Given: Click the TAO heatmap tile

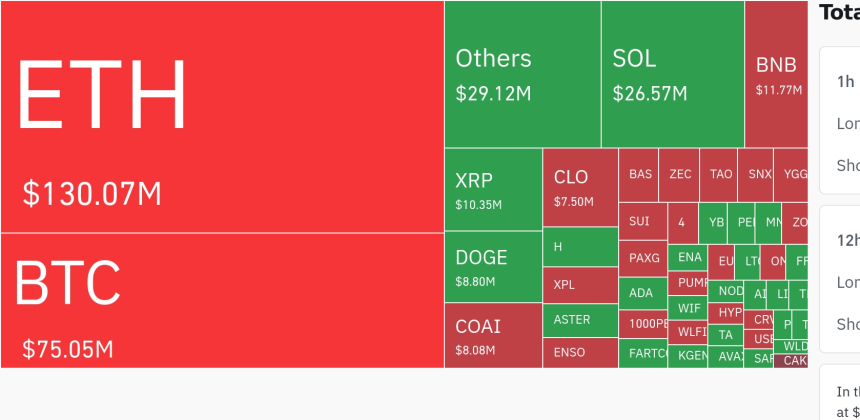Looking at the screenshot, I should (720, 174).
